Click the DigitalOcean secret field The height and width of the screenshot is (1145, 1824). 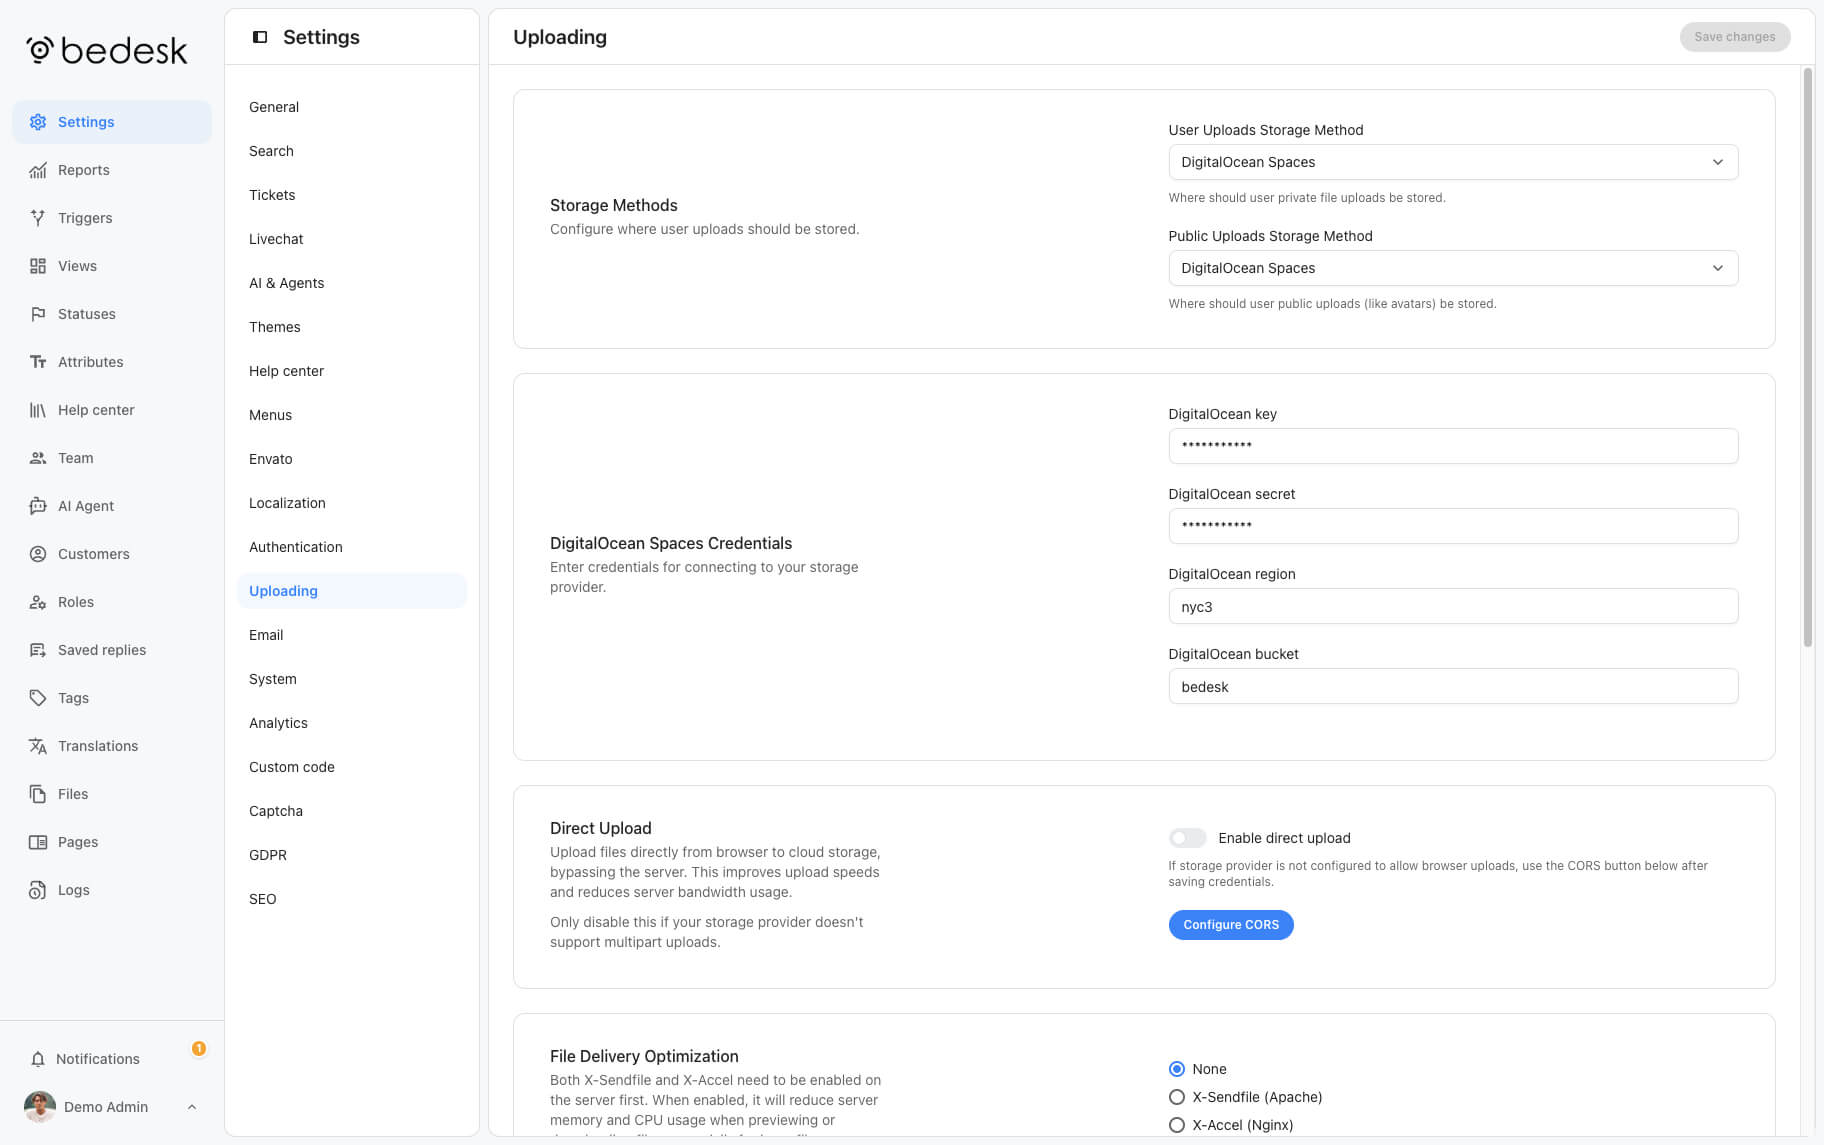tap(1453, 526)
